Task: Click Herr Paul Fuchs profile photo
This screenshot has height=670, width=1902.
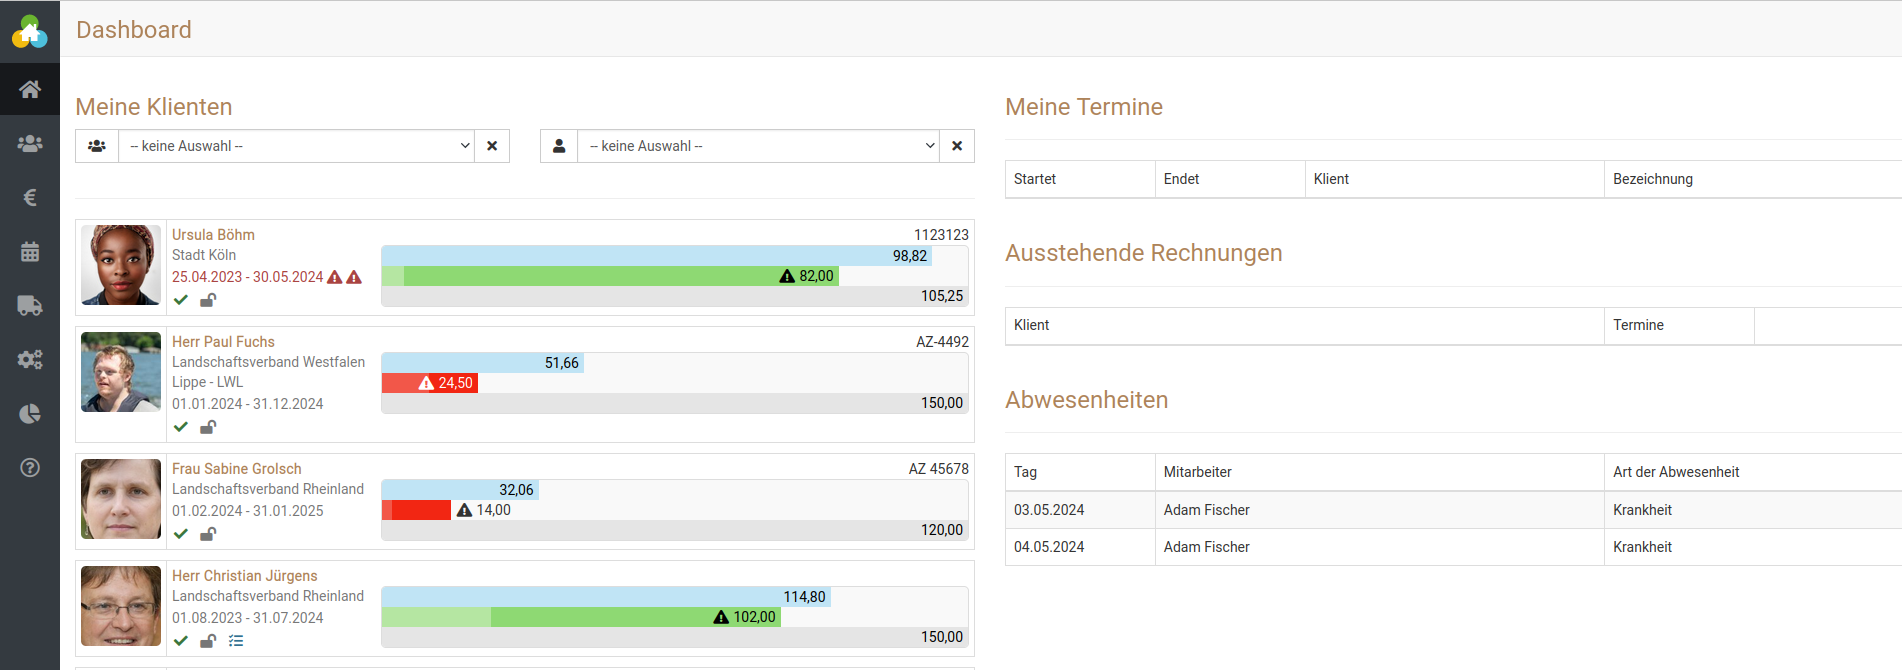Action: pos(121,372)
